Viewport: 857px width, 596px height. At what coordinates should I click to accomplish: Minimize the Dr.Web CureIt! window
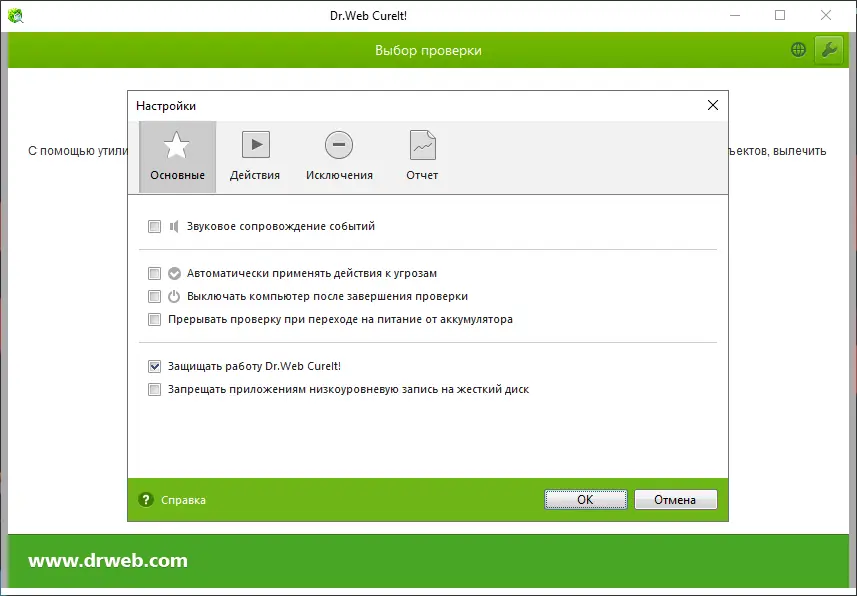point(735,15)
